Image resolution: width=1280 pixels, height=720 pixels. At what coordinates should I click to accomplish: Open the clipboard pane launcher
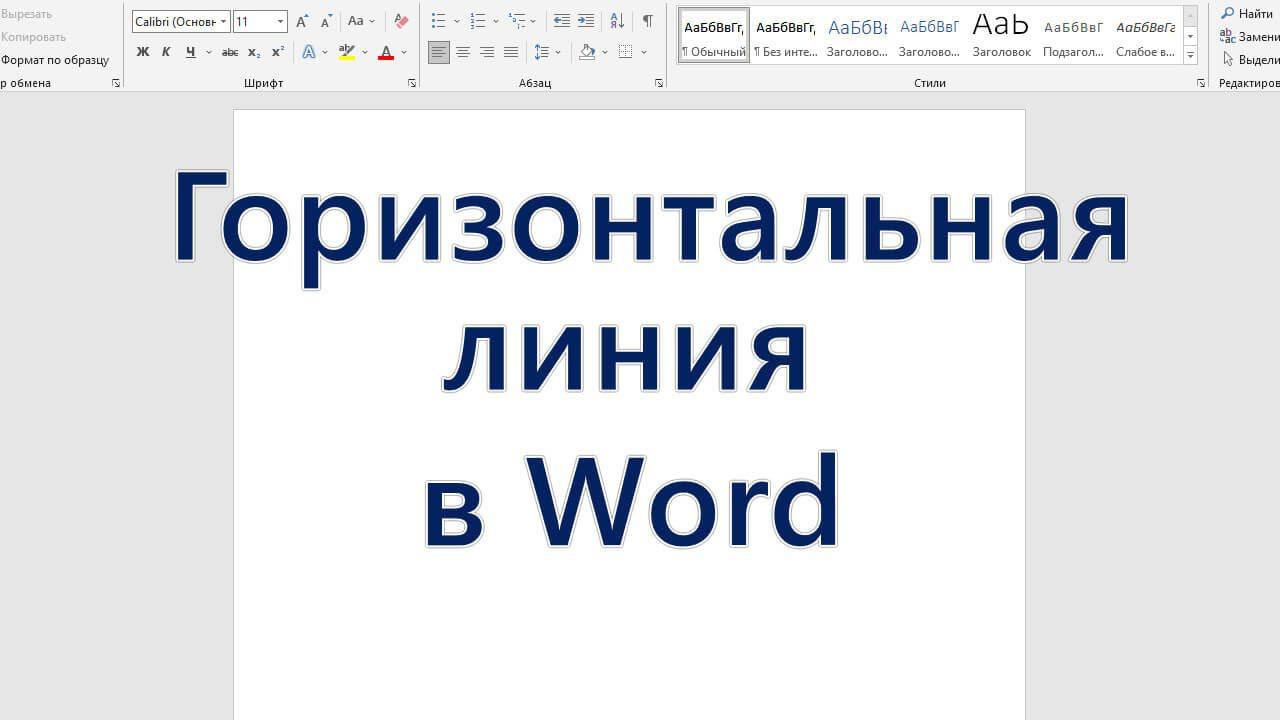116,84
